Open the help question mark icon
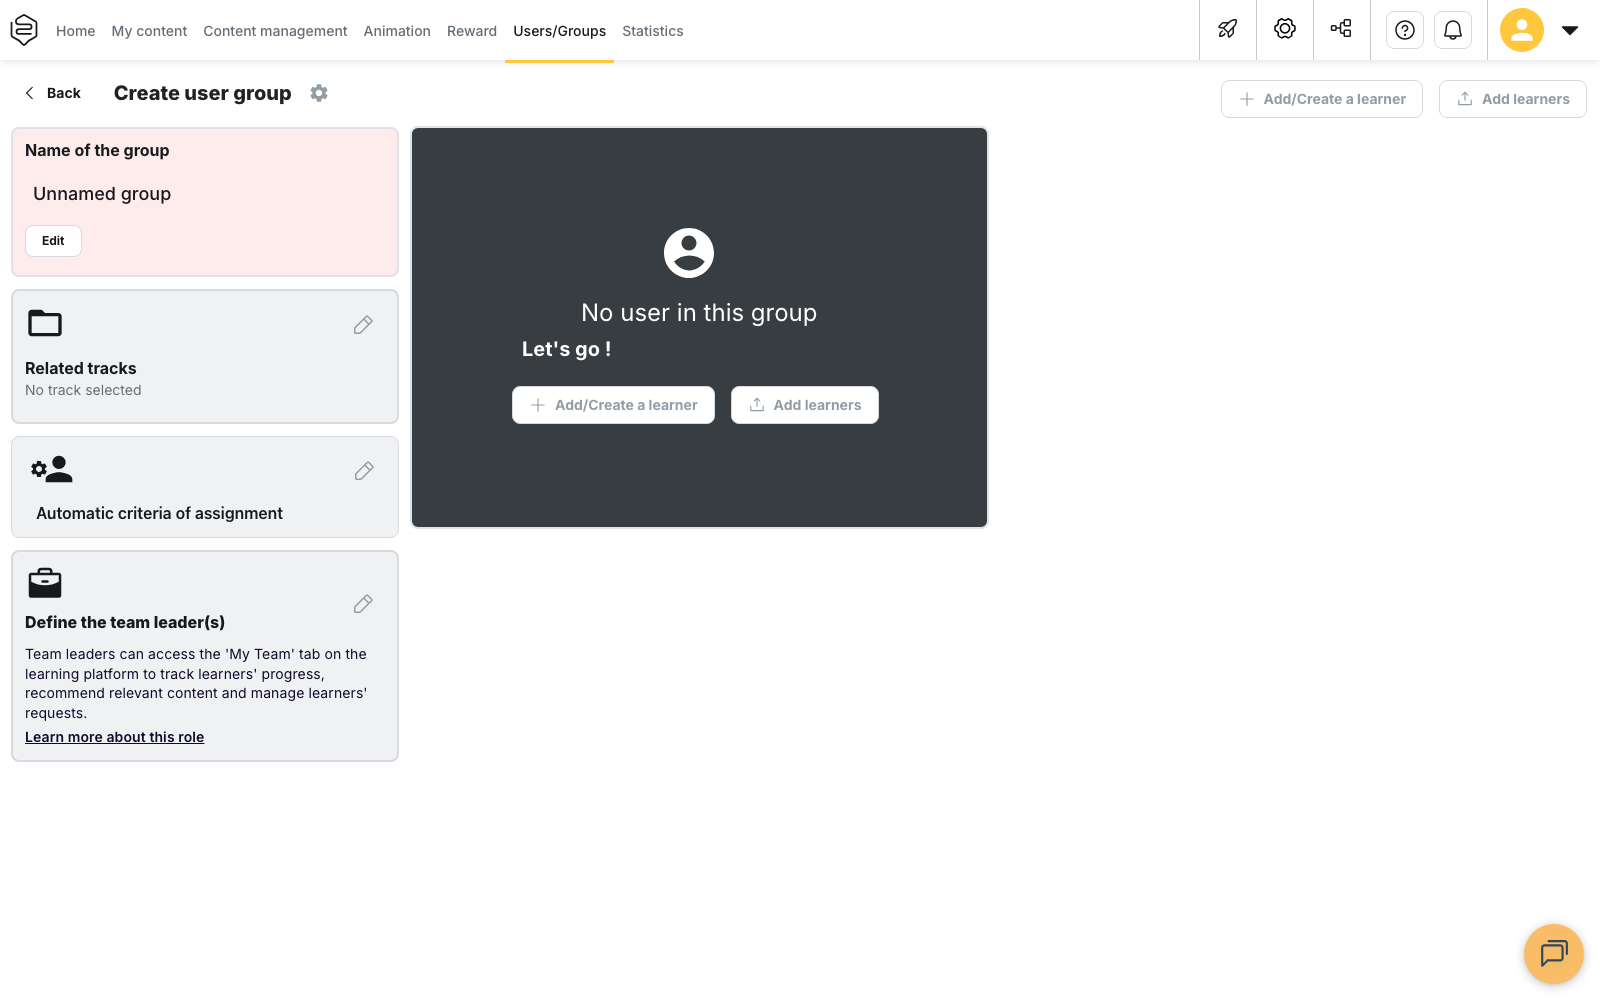Viewport: 1600px width, 1000px height. coord(1405,30)
